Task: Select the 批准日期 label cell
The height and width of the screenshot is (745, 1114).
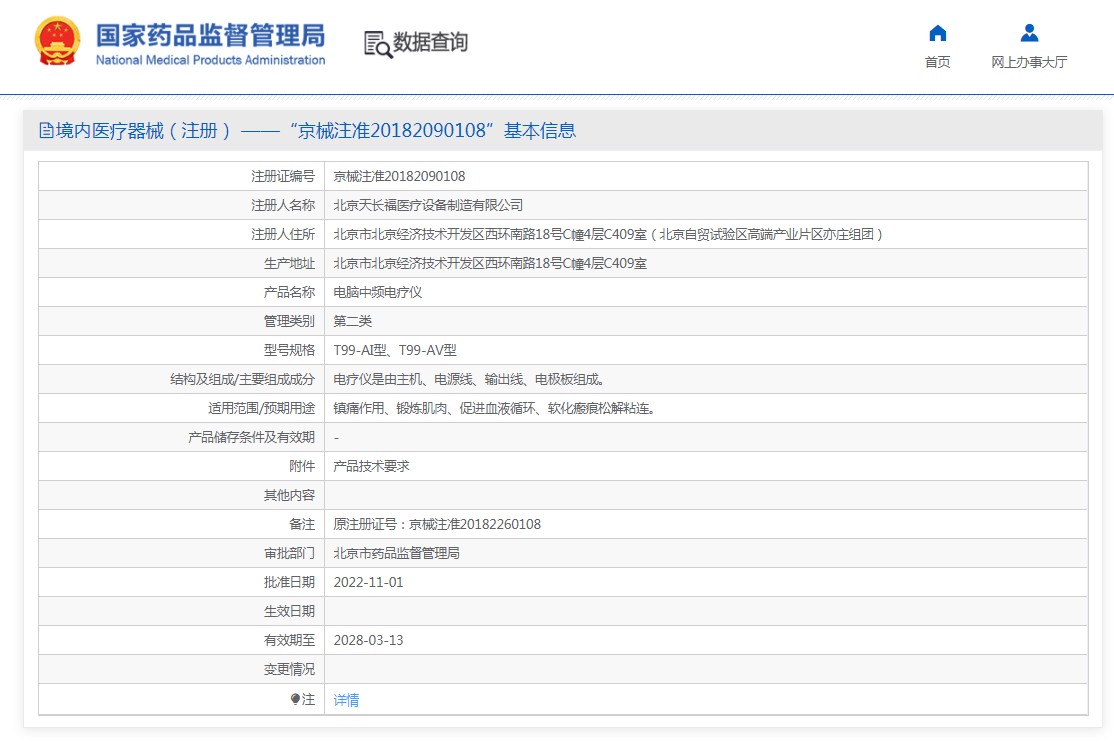Action: [181, 582]
